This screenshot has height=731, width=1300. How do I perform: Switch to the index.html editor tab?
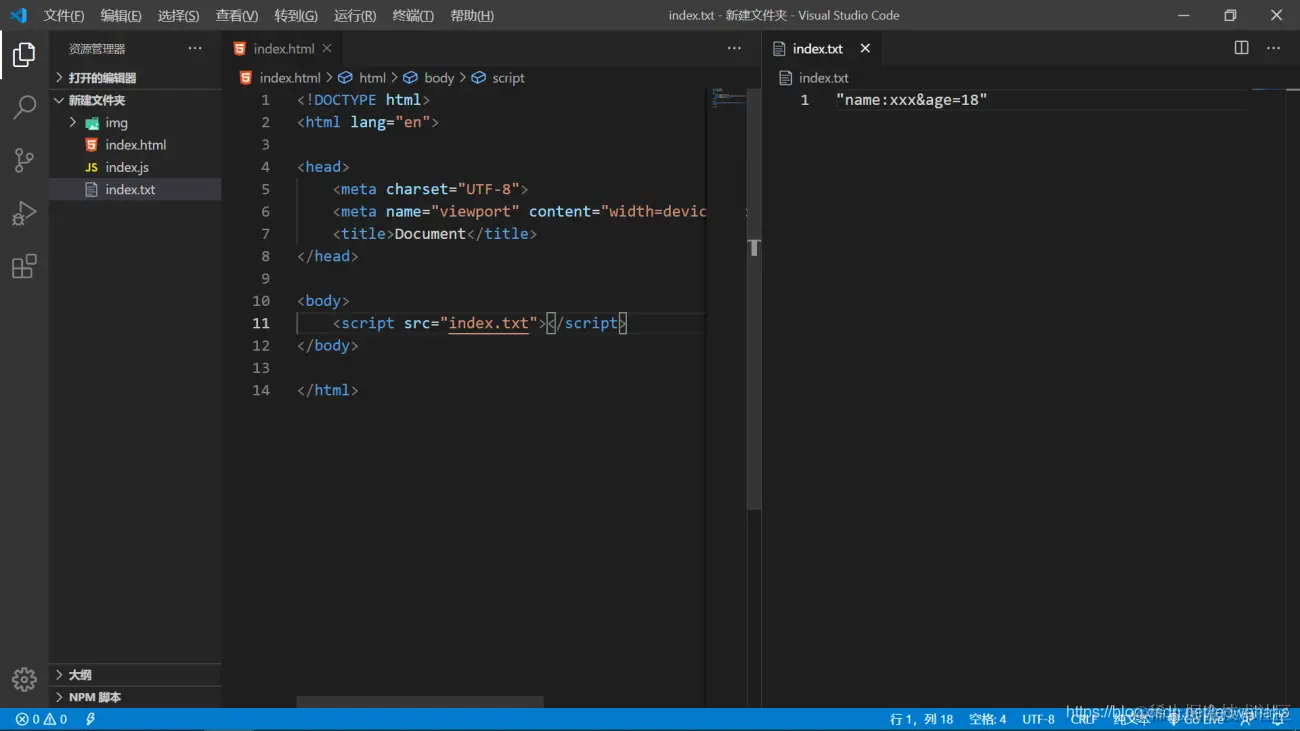tap(283, 48)
